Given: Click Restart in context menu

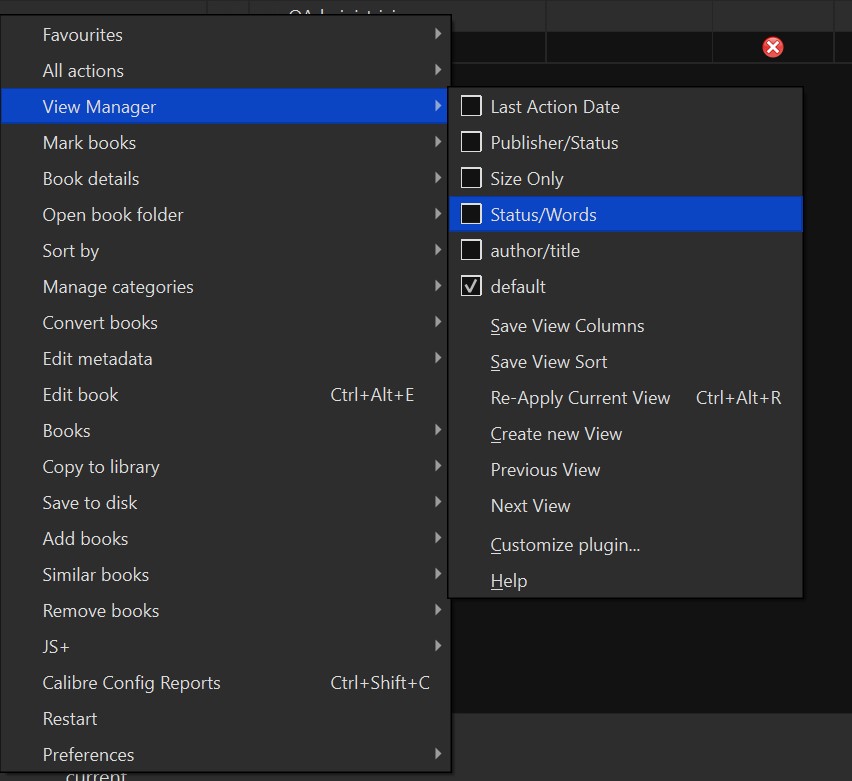Looking at the screenshot, I should (x=70, y=718).
